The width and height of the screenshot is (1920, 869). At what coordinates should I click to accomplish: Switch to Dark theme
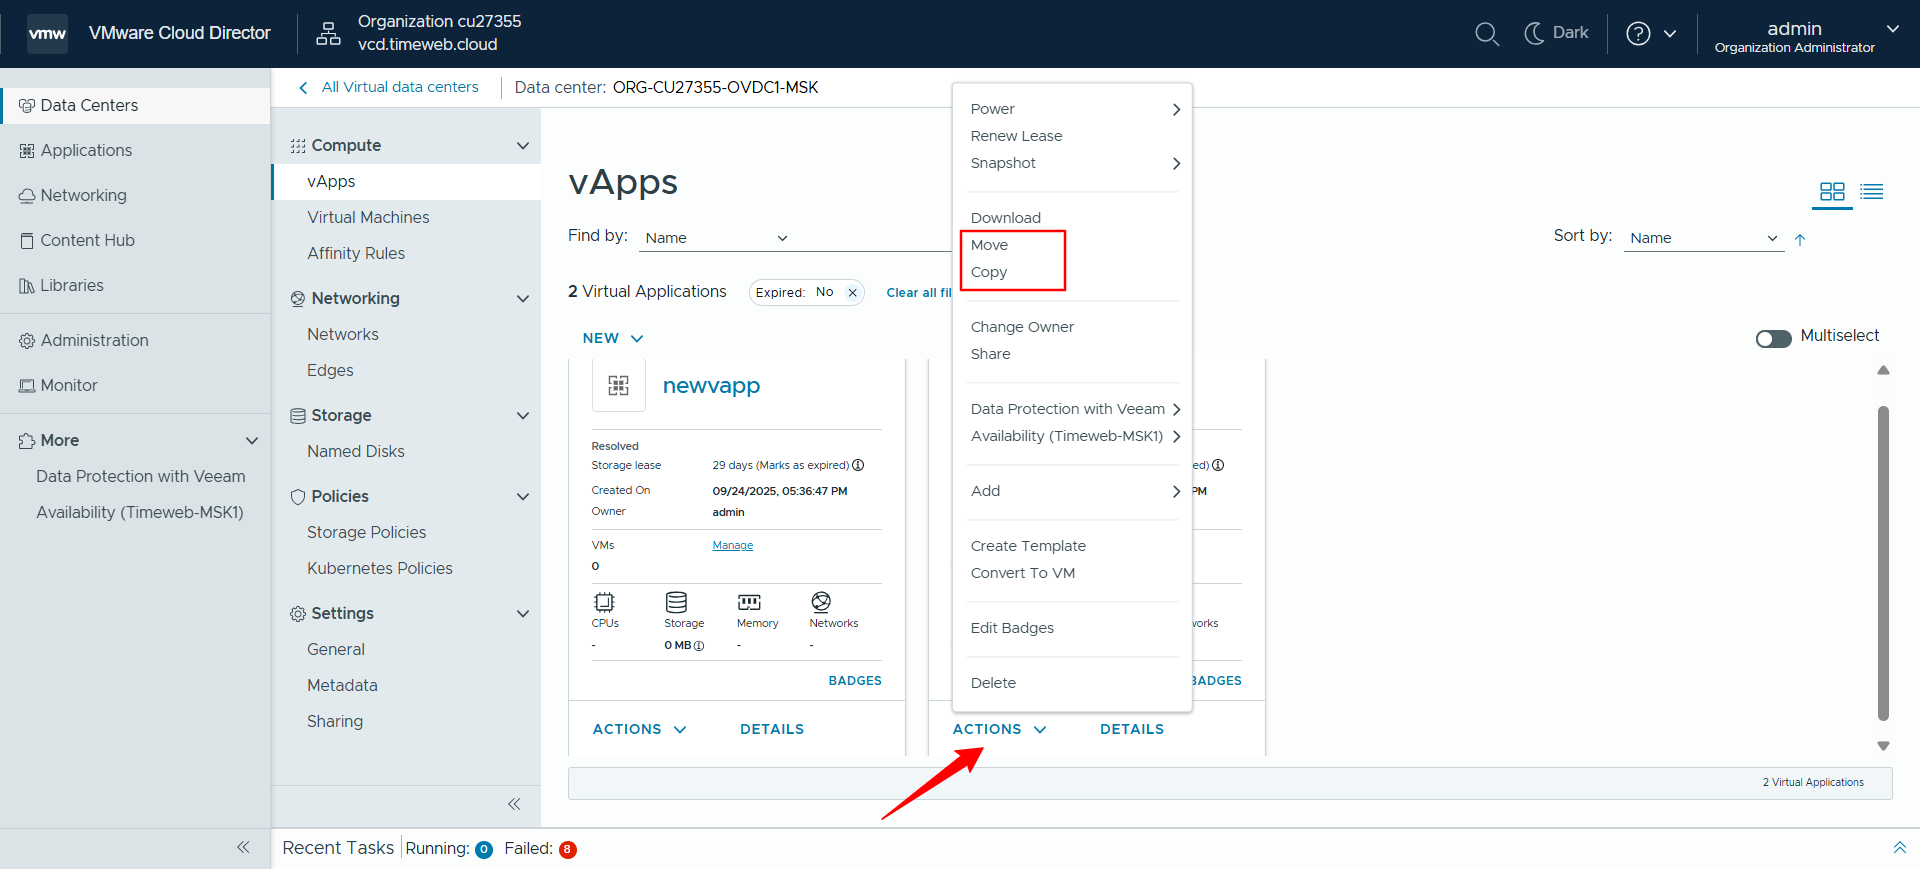1556,33
